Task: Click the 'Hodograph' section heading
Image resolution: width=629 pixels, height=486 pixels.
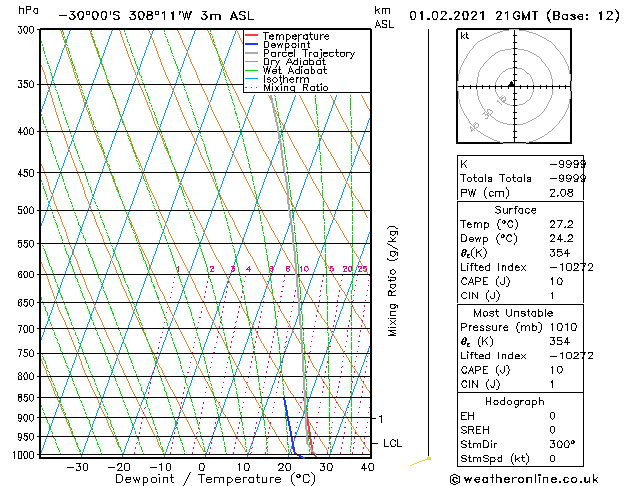Action: click(x=515, y=402)
